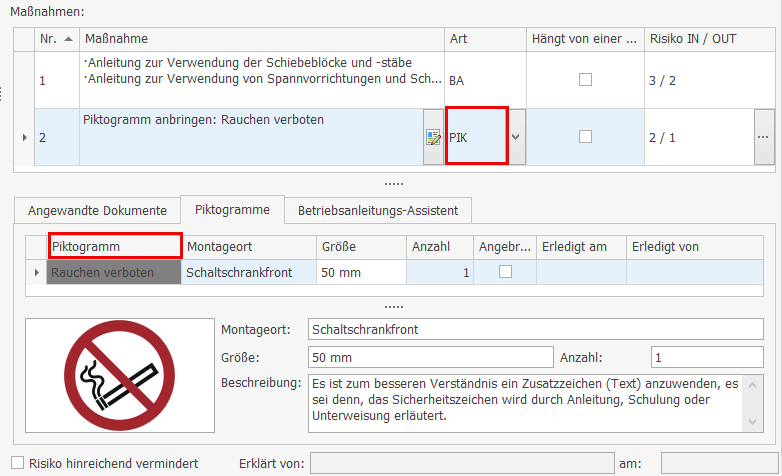Viewport: 782px width, 476px height.
Task: Click the row indicator arrow for measure 2
Action: [24, 137]
